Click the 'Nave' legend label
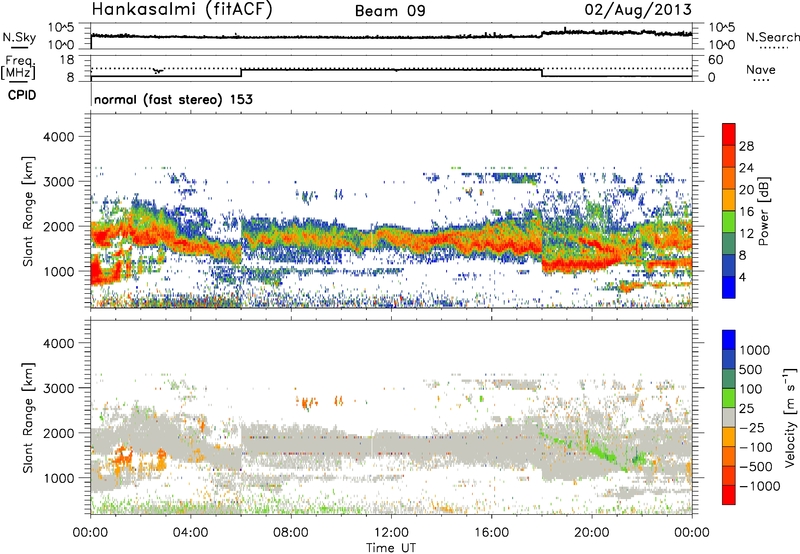Viewport: 800px width, 554px height. pyautogui.click(x=760, y=69)
